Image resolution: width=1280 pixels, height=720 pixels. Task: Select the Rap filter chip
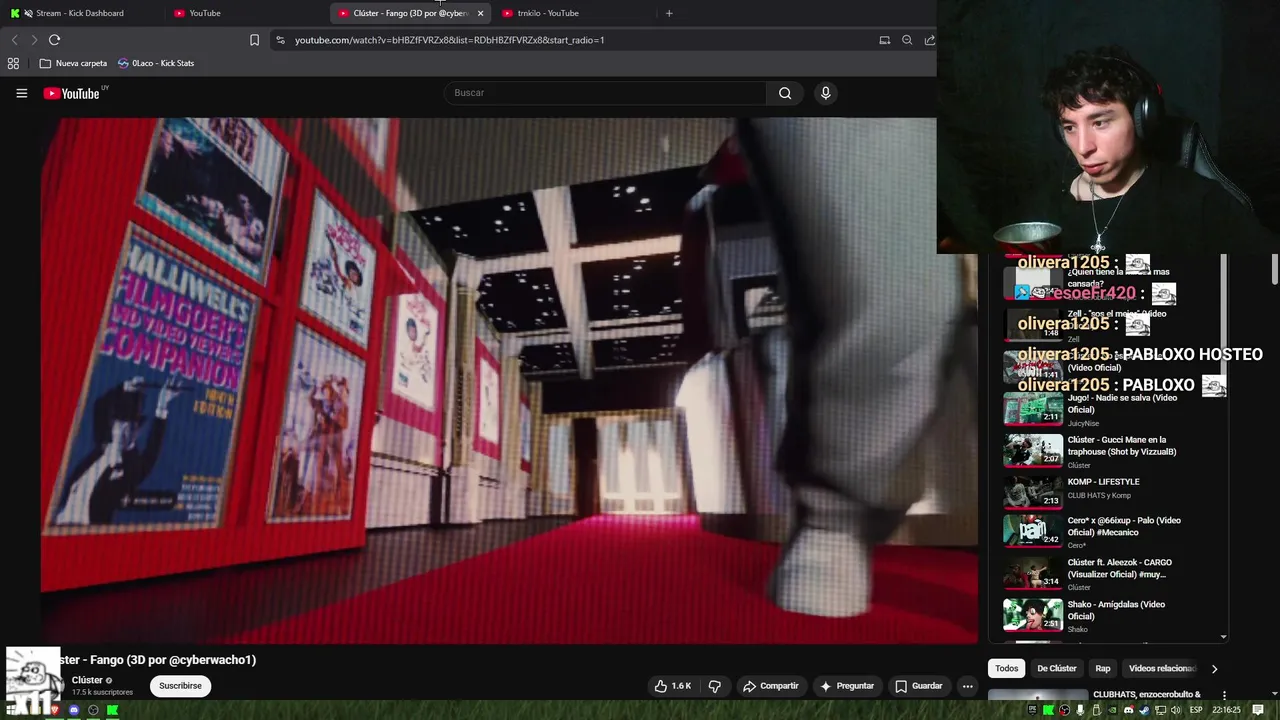tap(1103, 668)
